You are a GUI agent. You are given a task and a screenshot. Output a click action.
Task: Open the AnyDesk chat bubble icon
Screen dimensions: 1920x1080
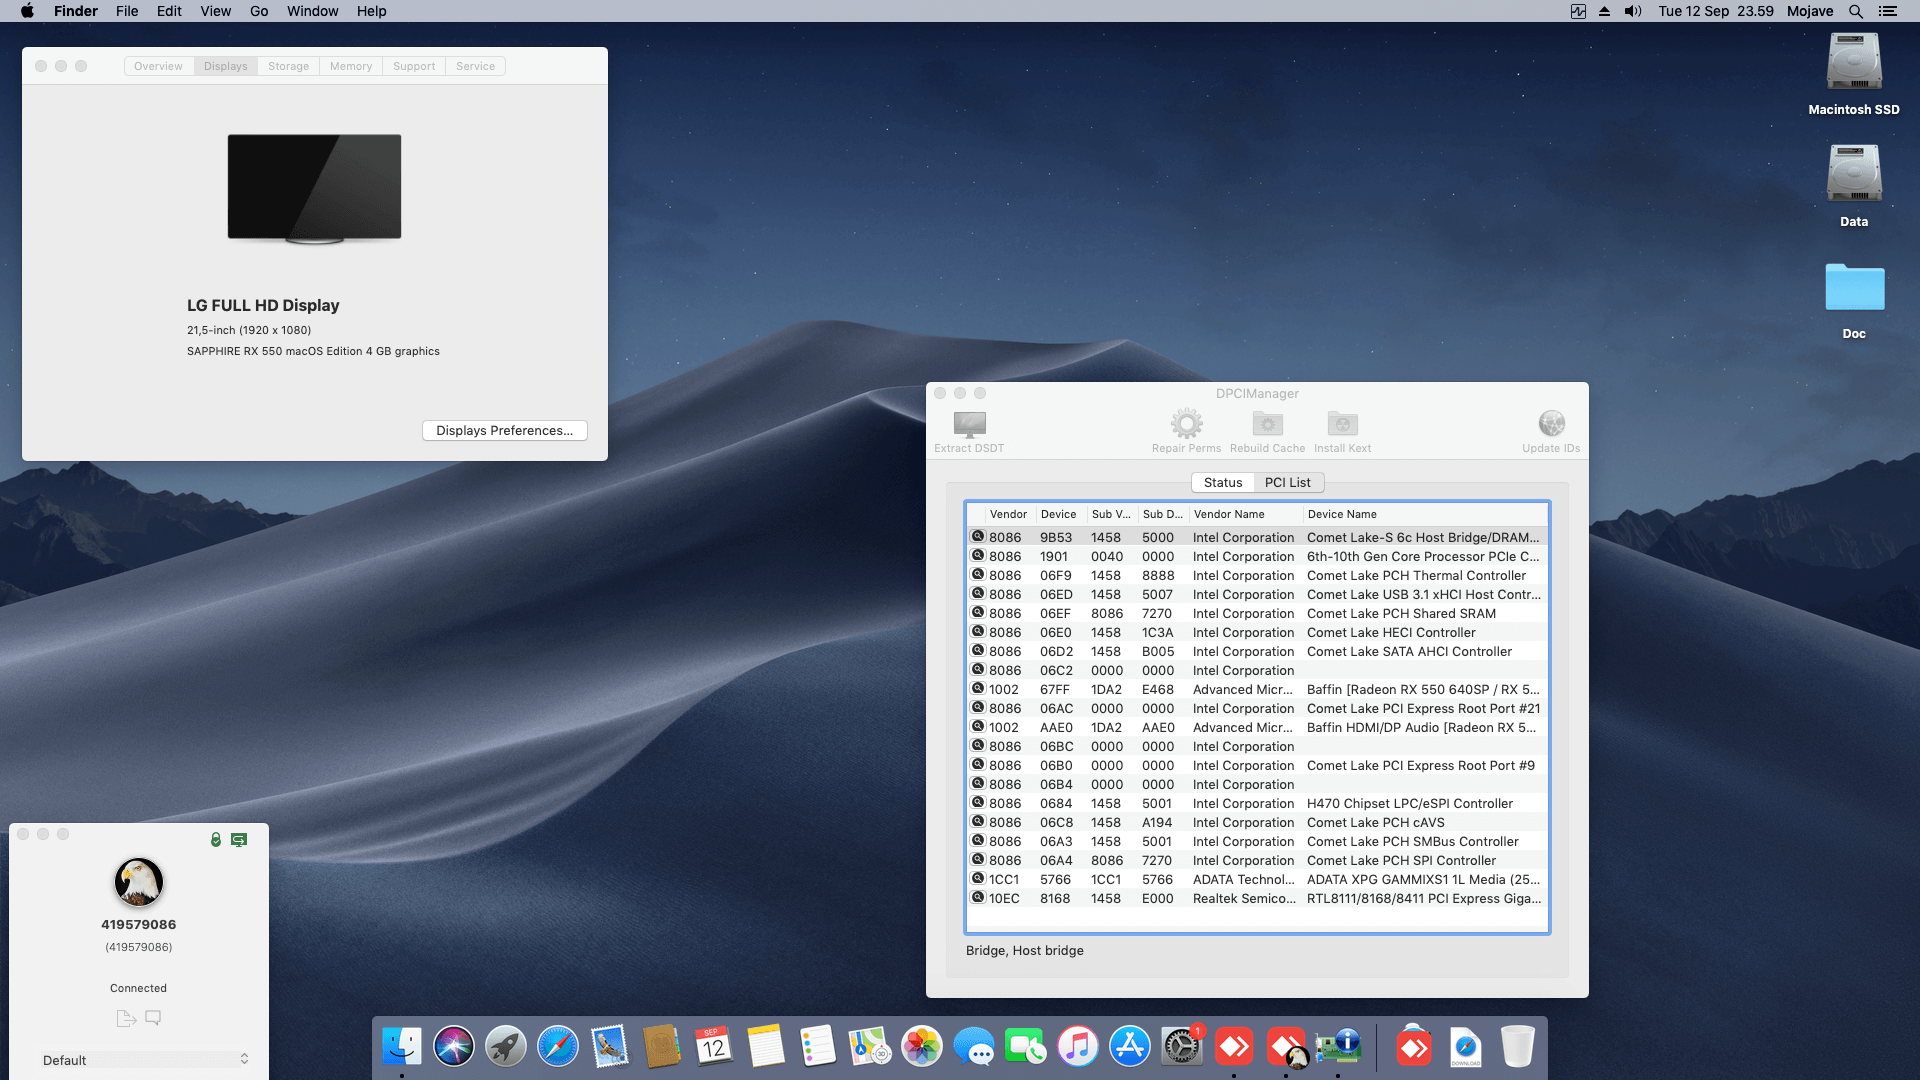[153, 1018]
